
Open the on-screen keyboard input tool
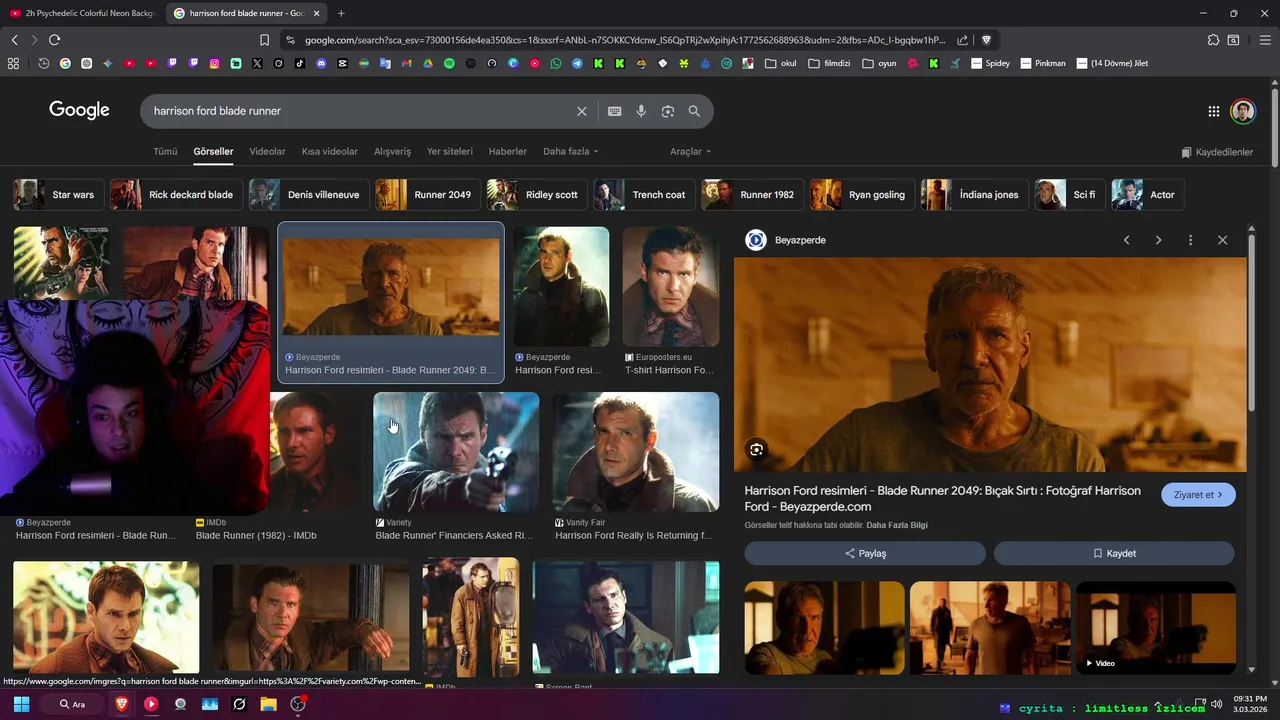(x=615, y=111)
